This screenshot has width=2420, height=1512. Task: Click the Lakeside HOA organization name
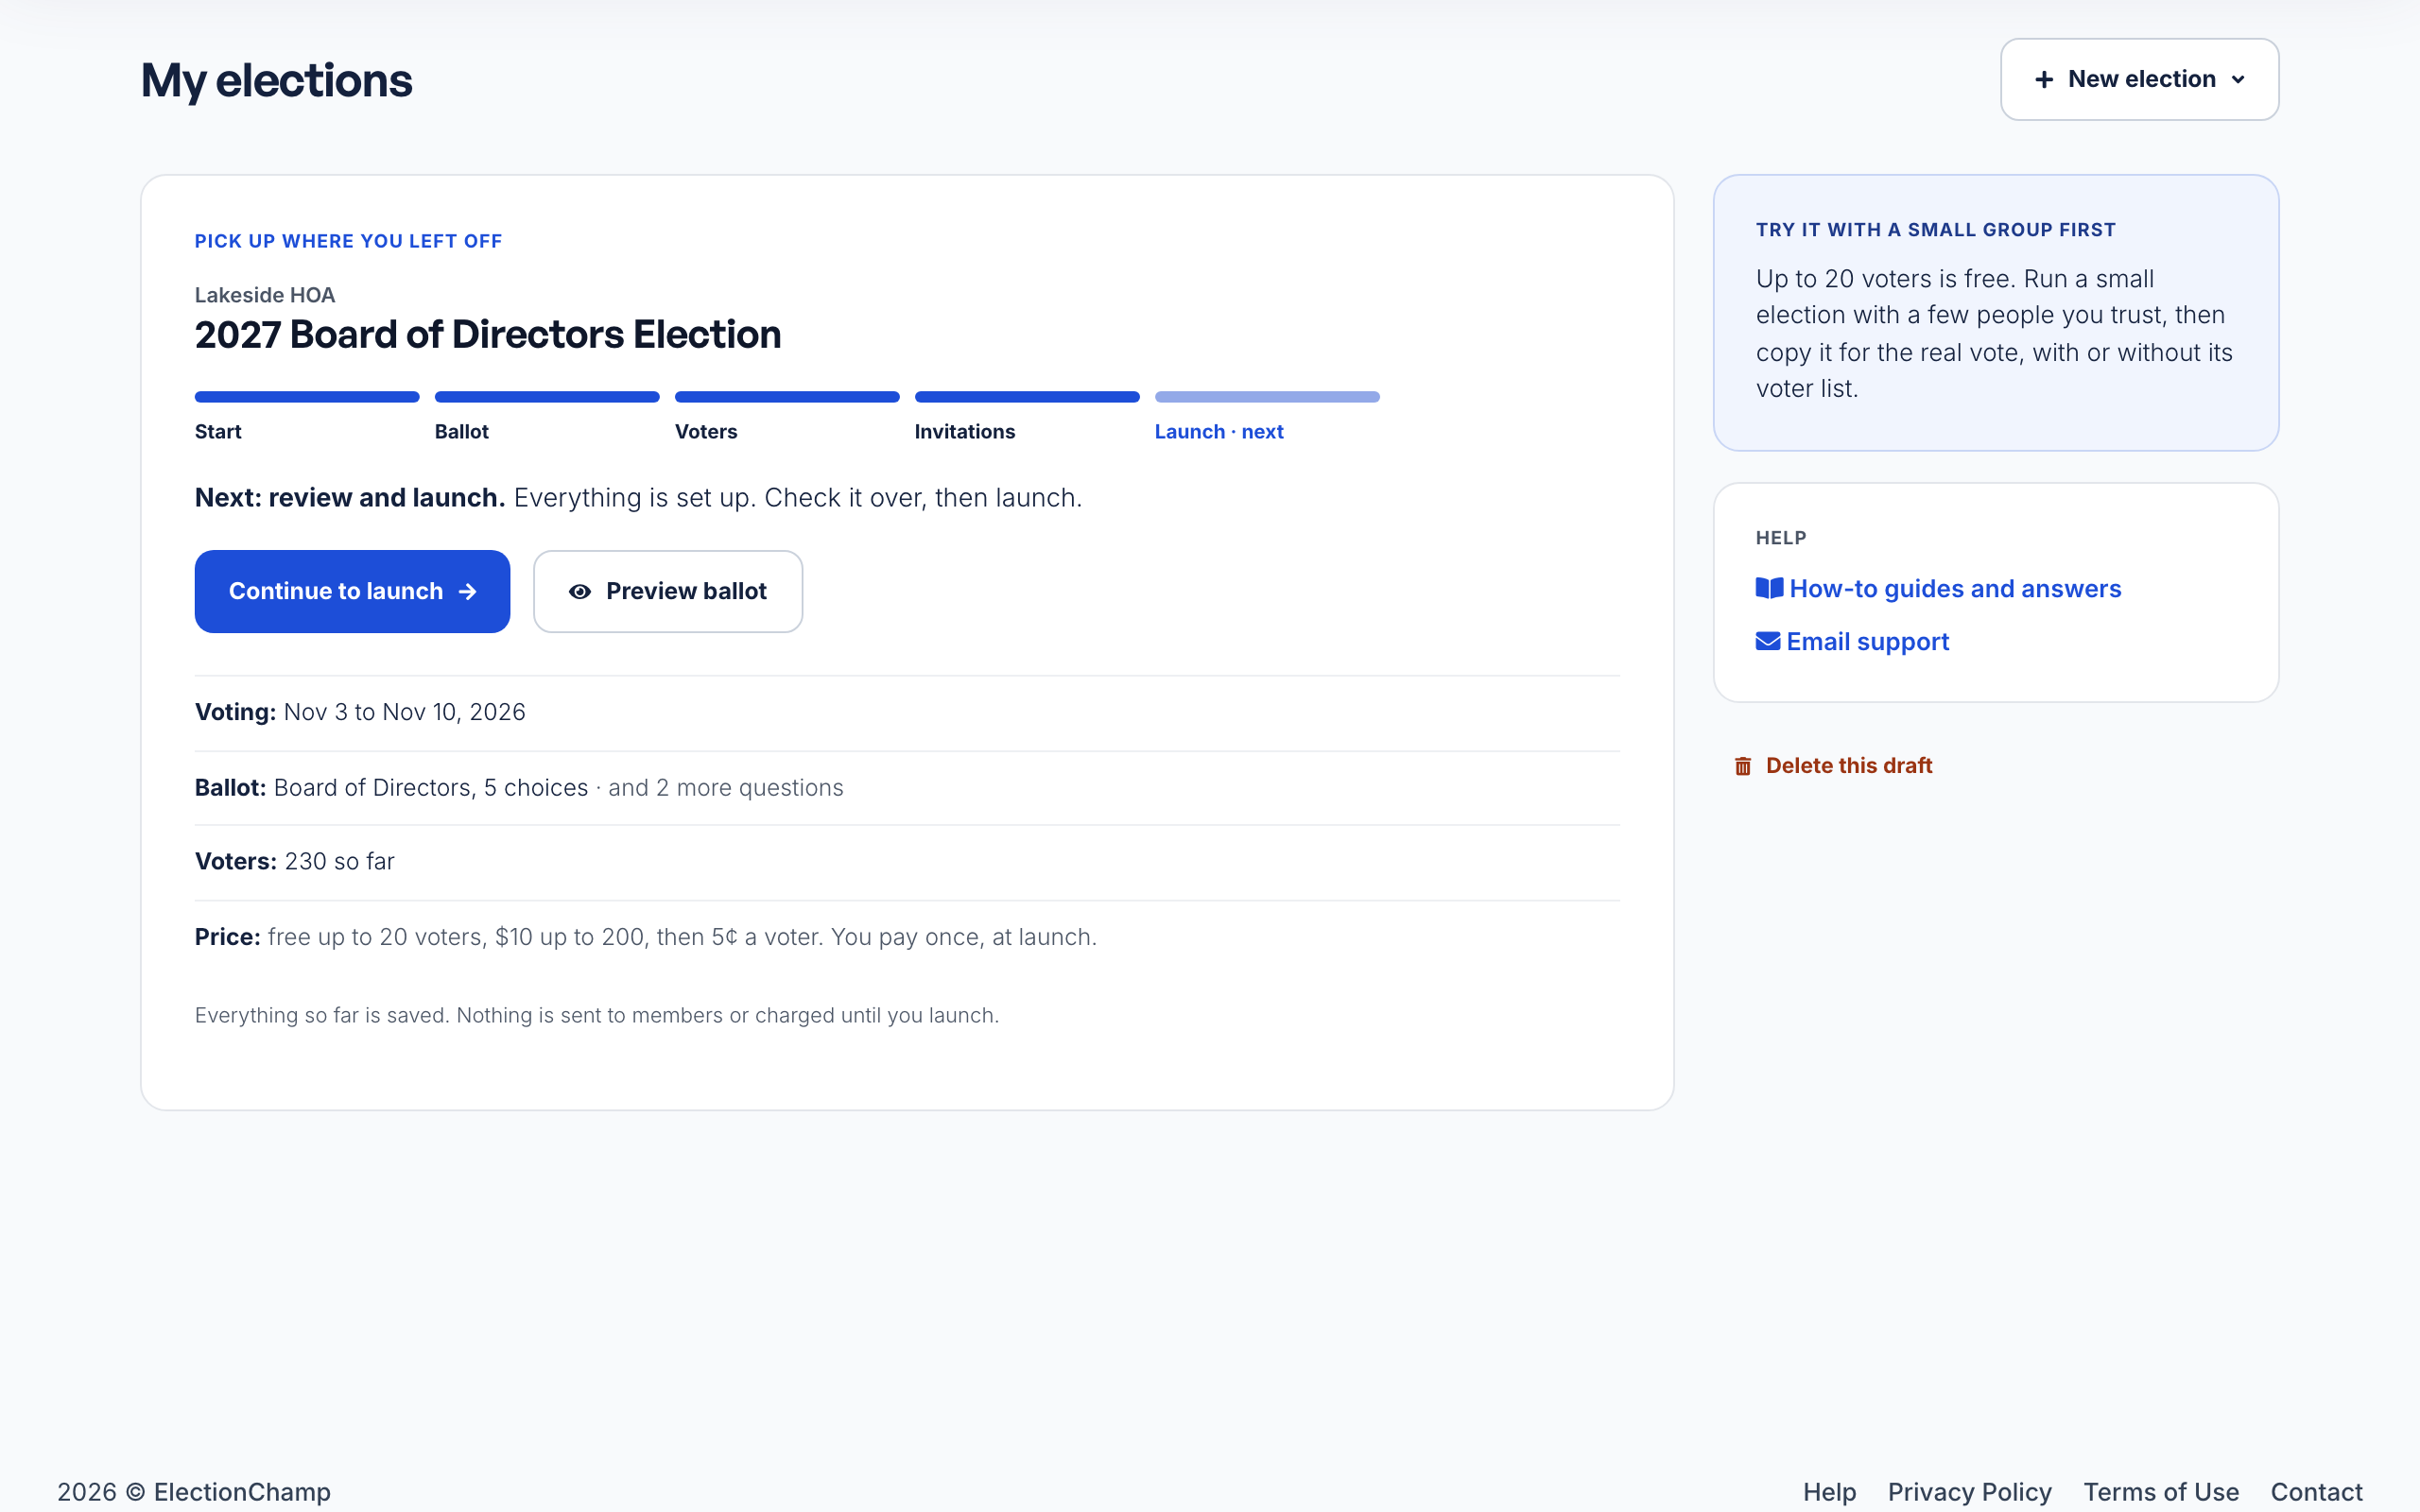(x=265, y=295)
